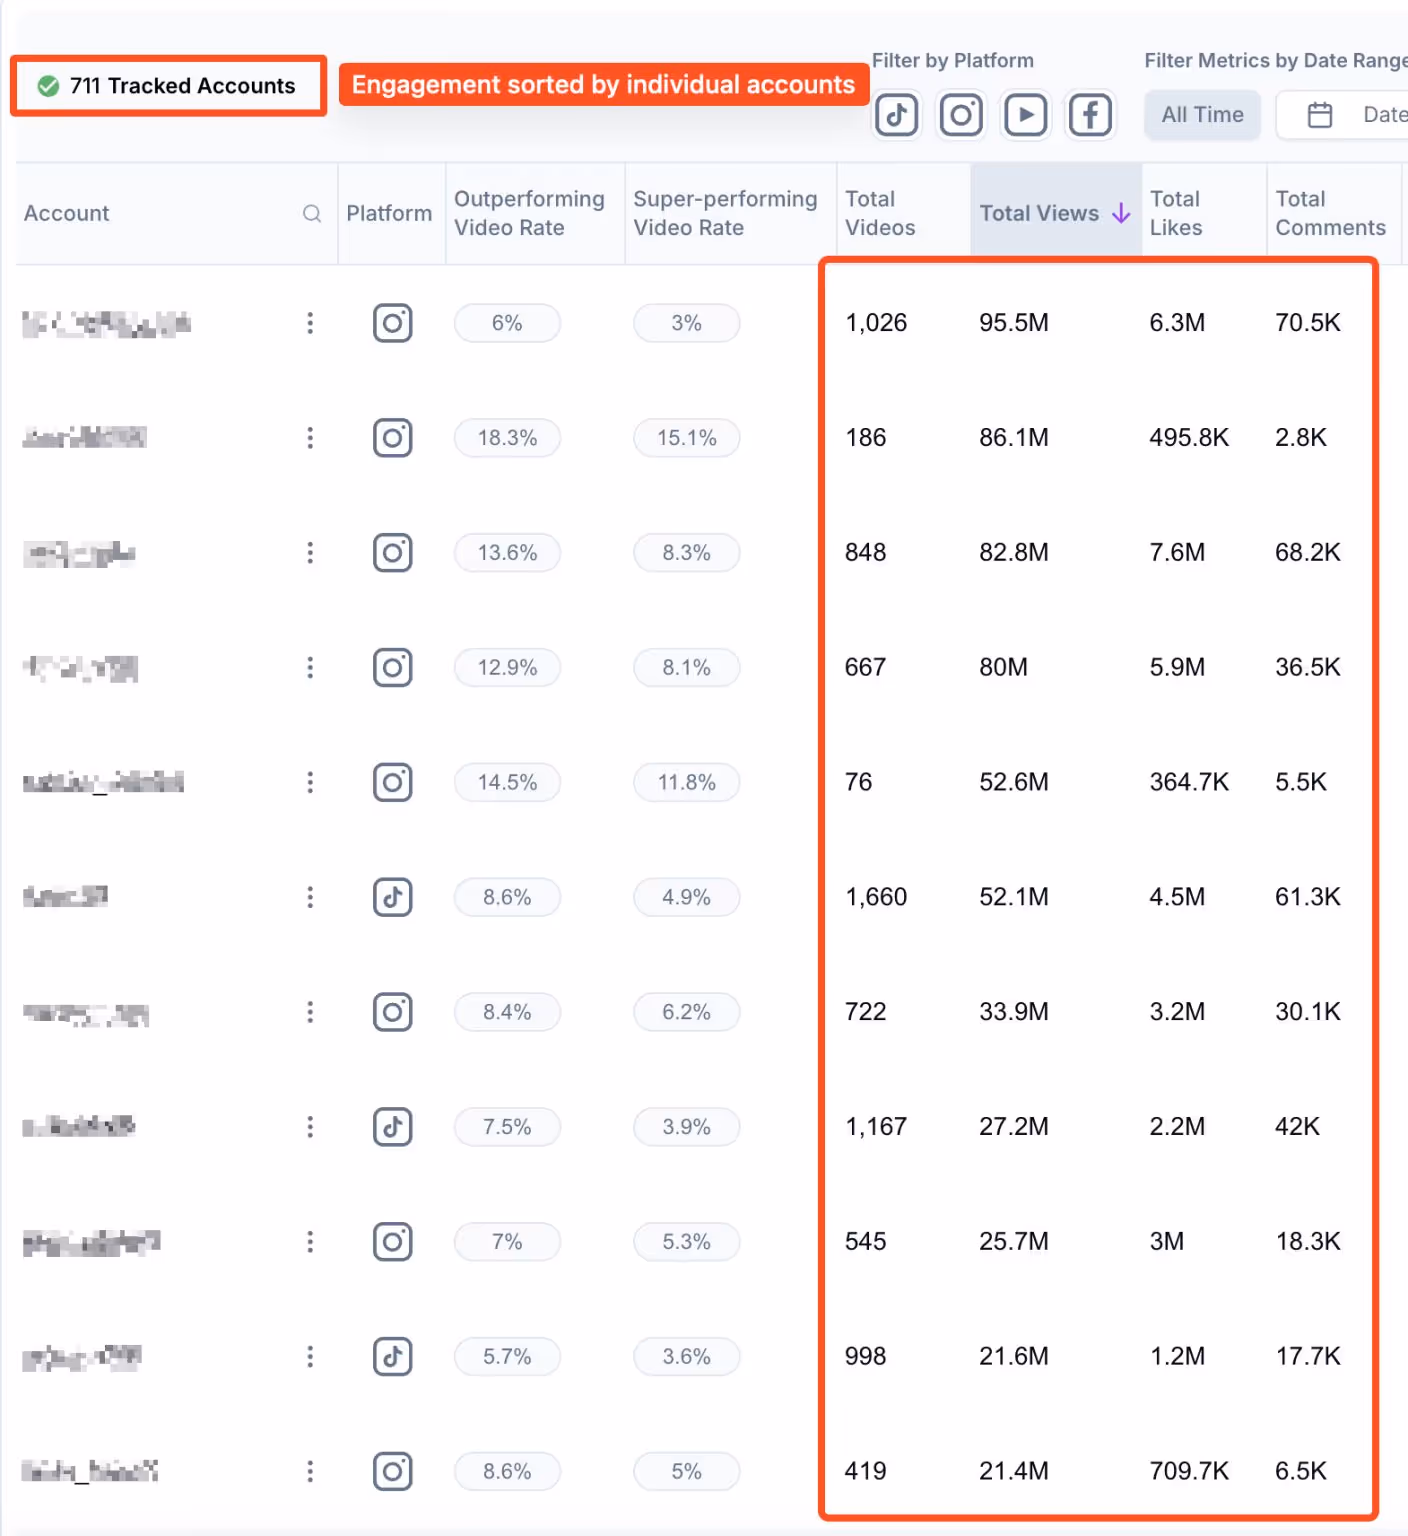Image resolution: width=1408 pixels, height=1536 pixels.
Task: Click the 14.5% outperforming rate pill
Action: point(507,782)
